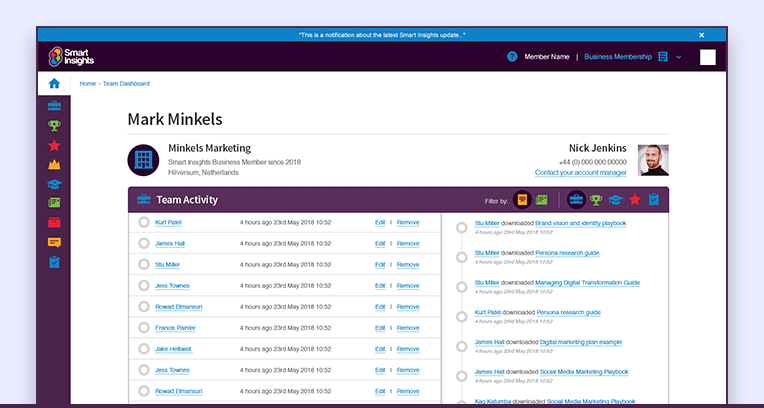Filter Team Activity by the briefcase icon
The image size is (764, 408).
[576, 199]
